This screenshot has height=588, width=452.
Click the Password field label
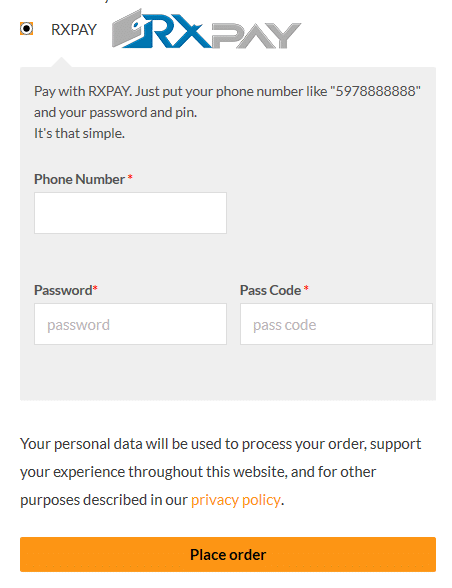click(63, 290)
